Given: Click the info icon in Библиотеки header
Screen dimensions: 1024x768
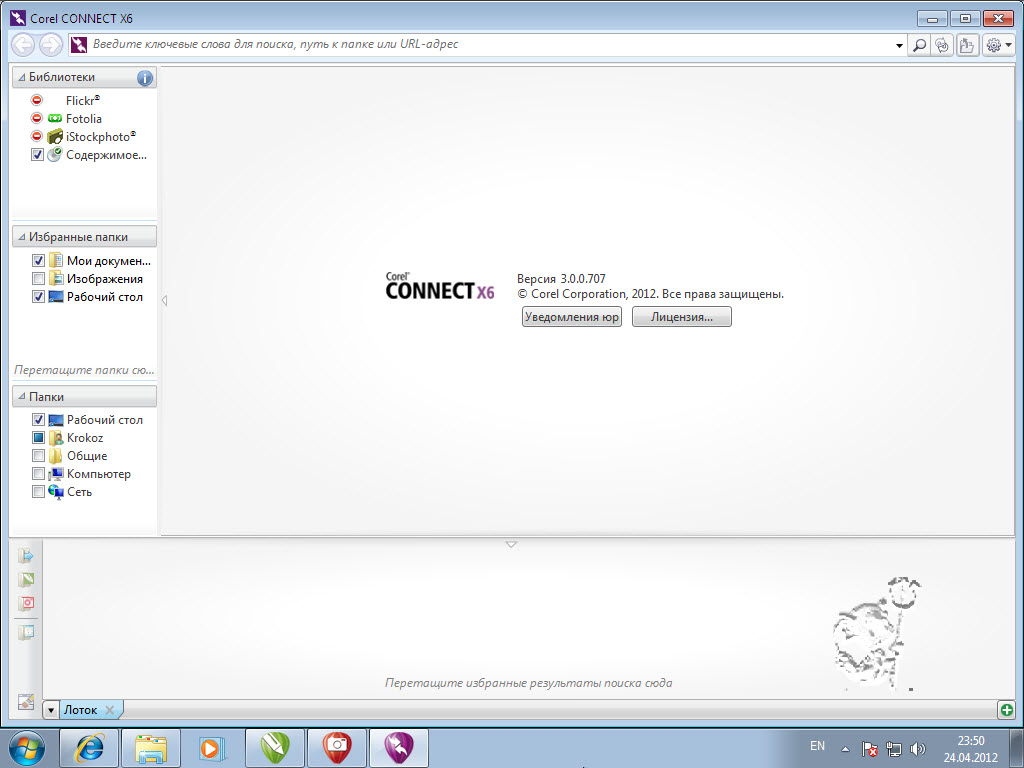Looking at the screenshot, I should tap(145, 77).
